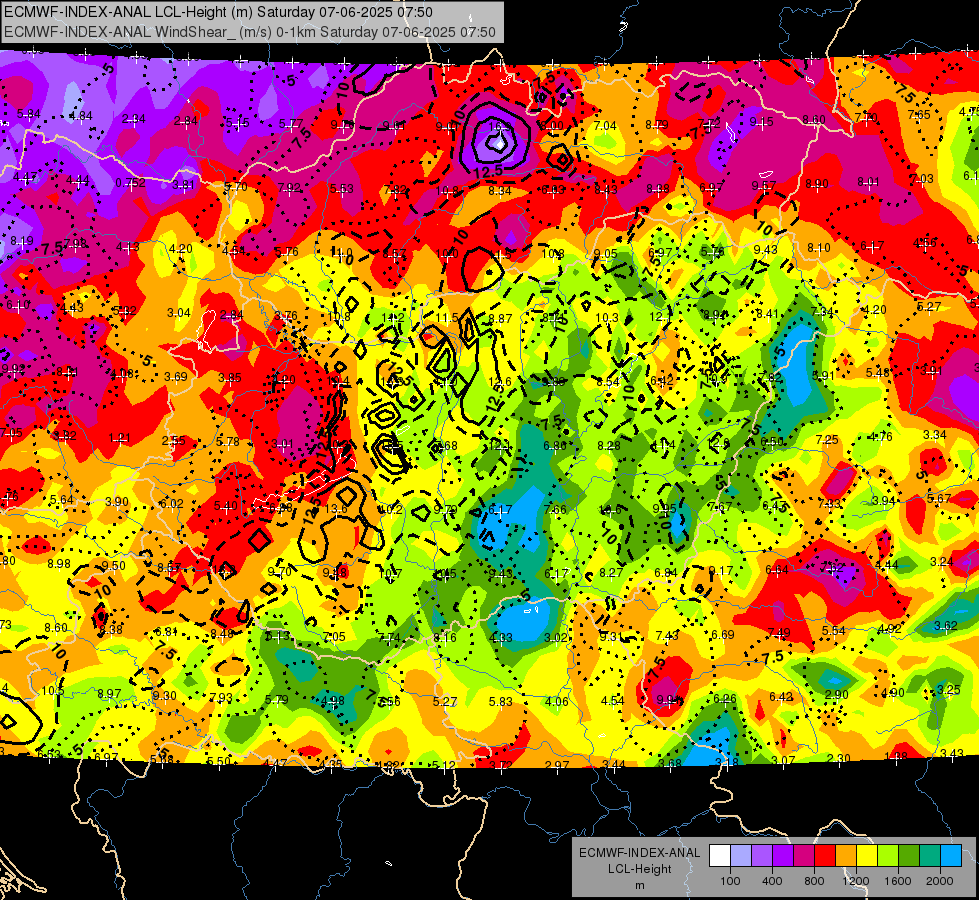This screenshot has width=979, height=900.
Task: Click the legend tick value '1200'
Action: [x=855, y=881]
